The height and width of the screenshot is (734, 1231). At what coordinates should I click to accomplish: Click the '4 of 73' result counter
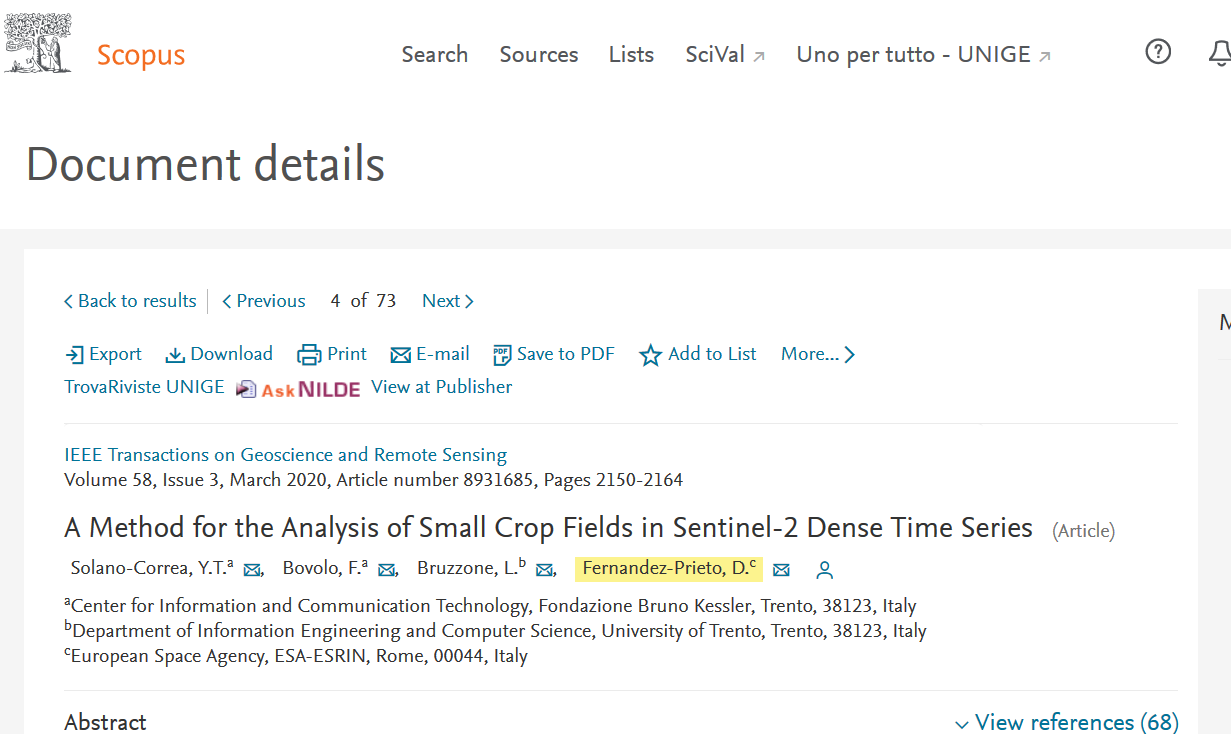tap(364, 301)
